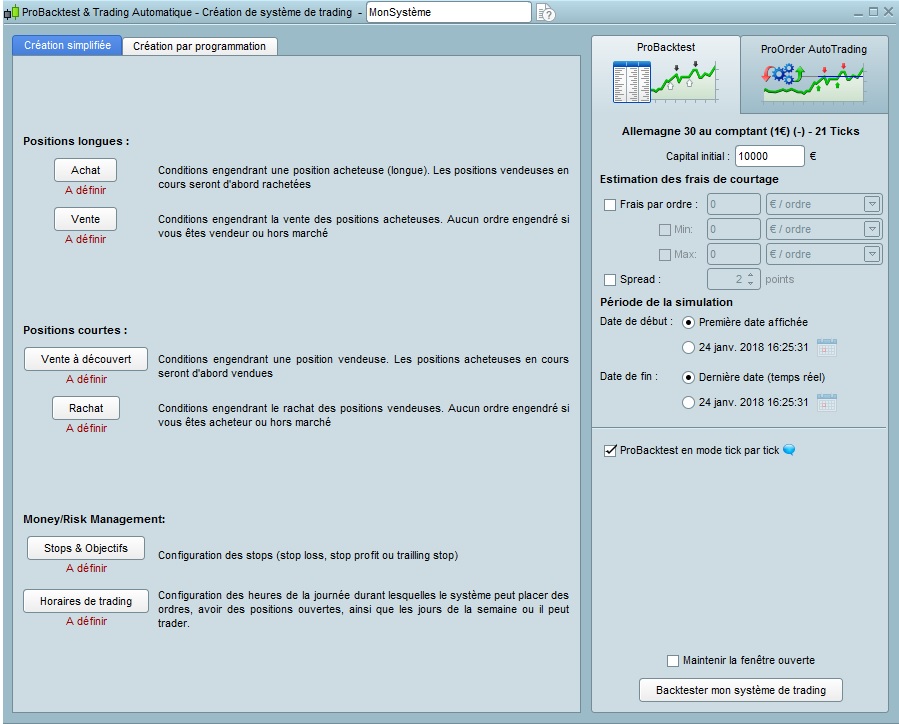Tick the Min fee checkbox

point(665,230)
